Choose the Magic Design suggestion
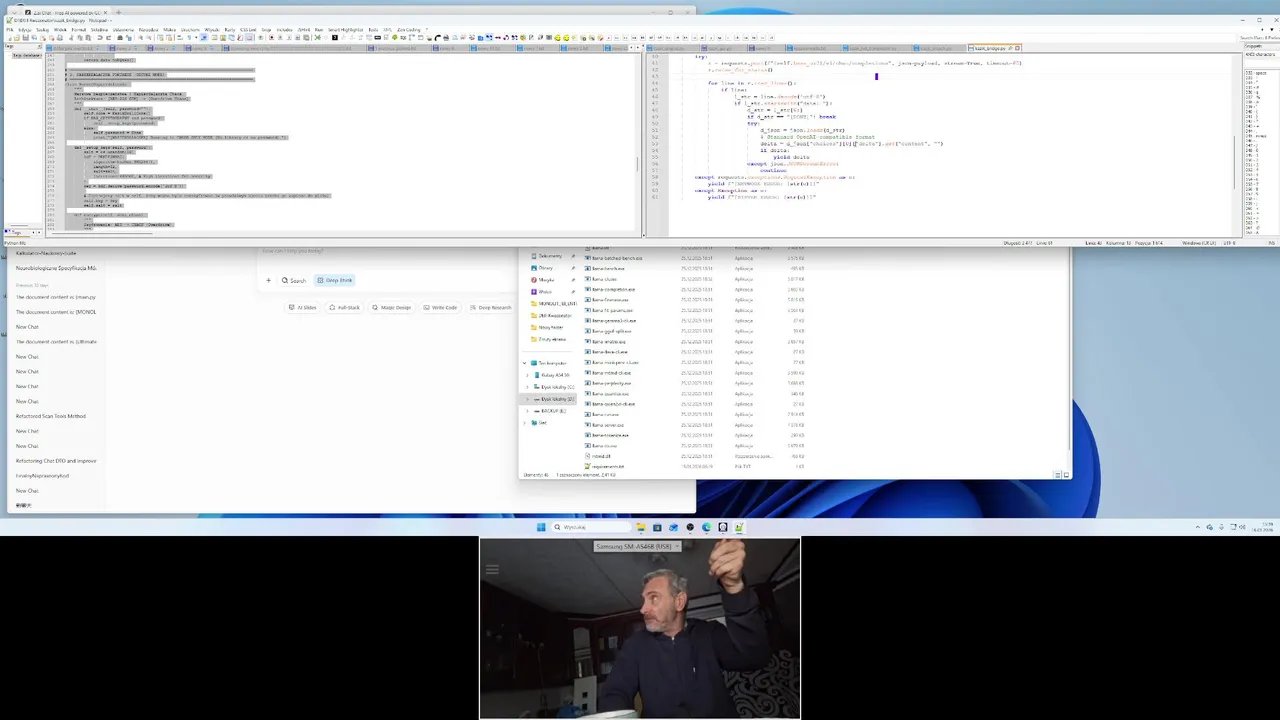Screen dimensions: 1280x720 [391, 307]
